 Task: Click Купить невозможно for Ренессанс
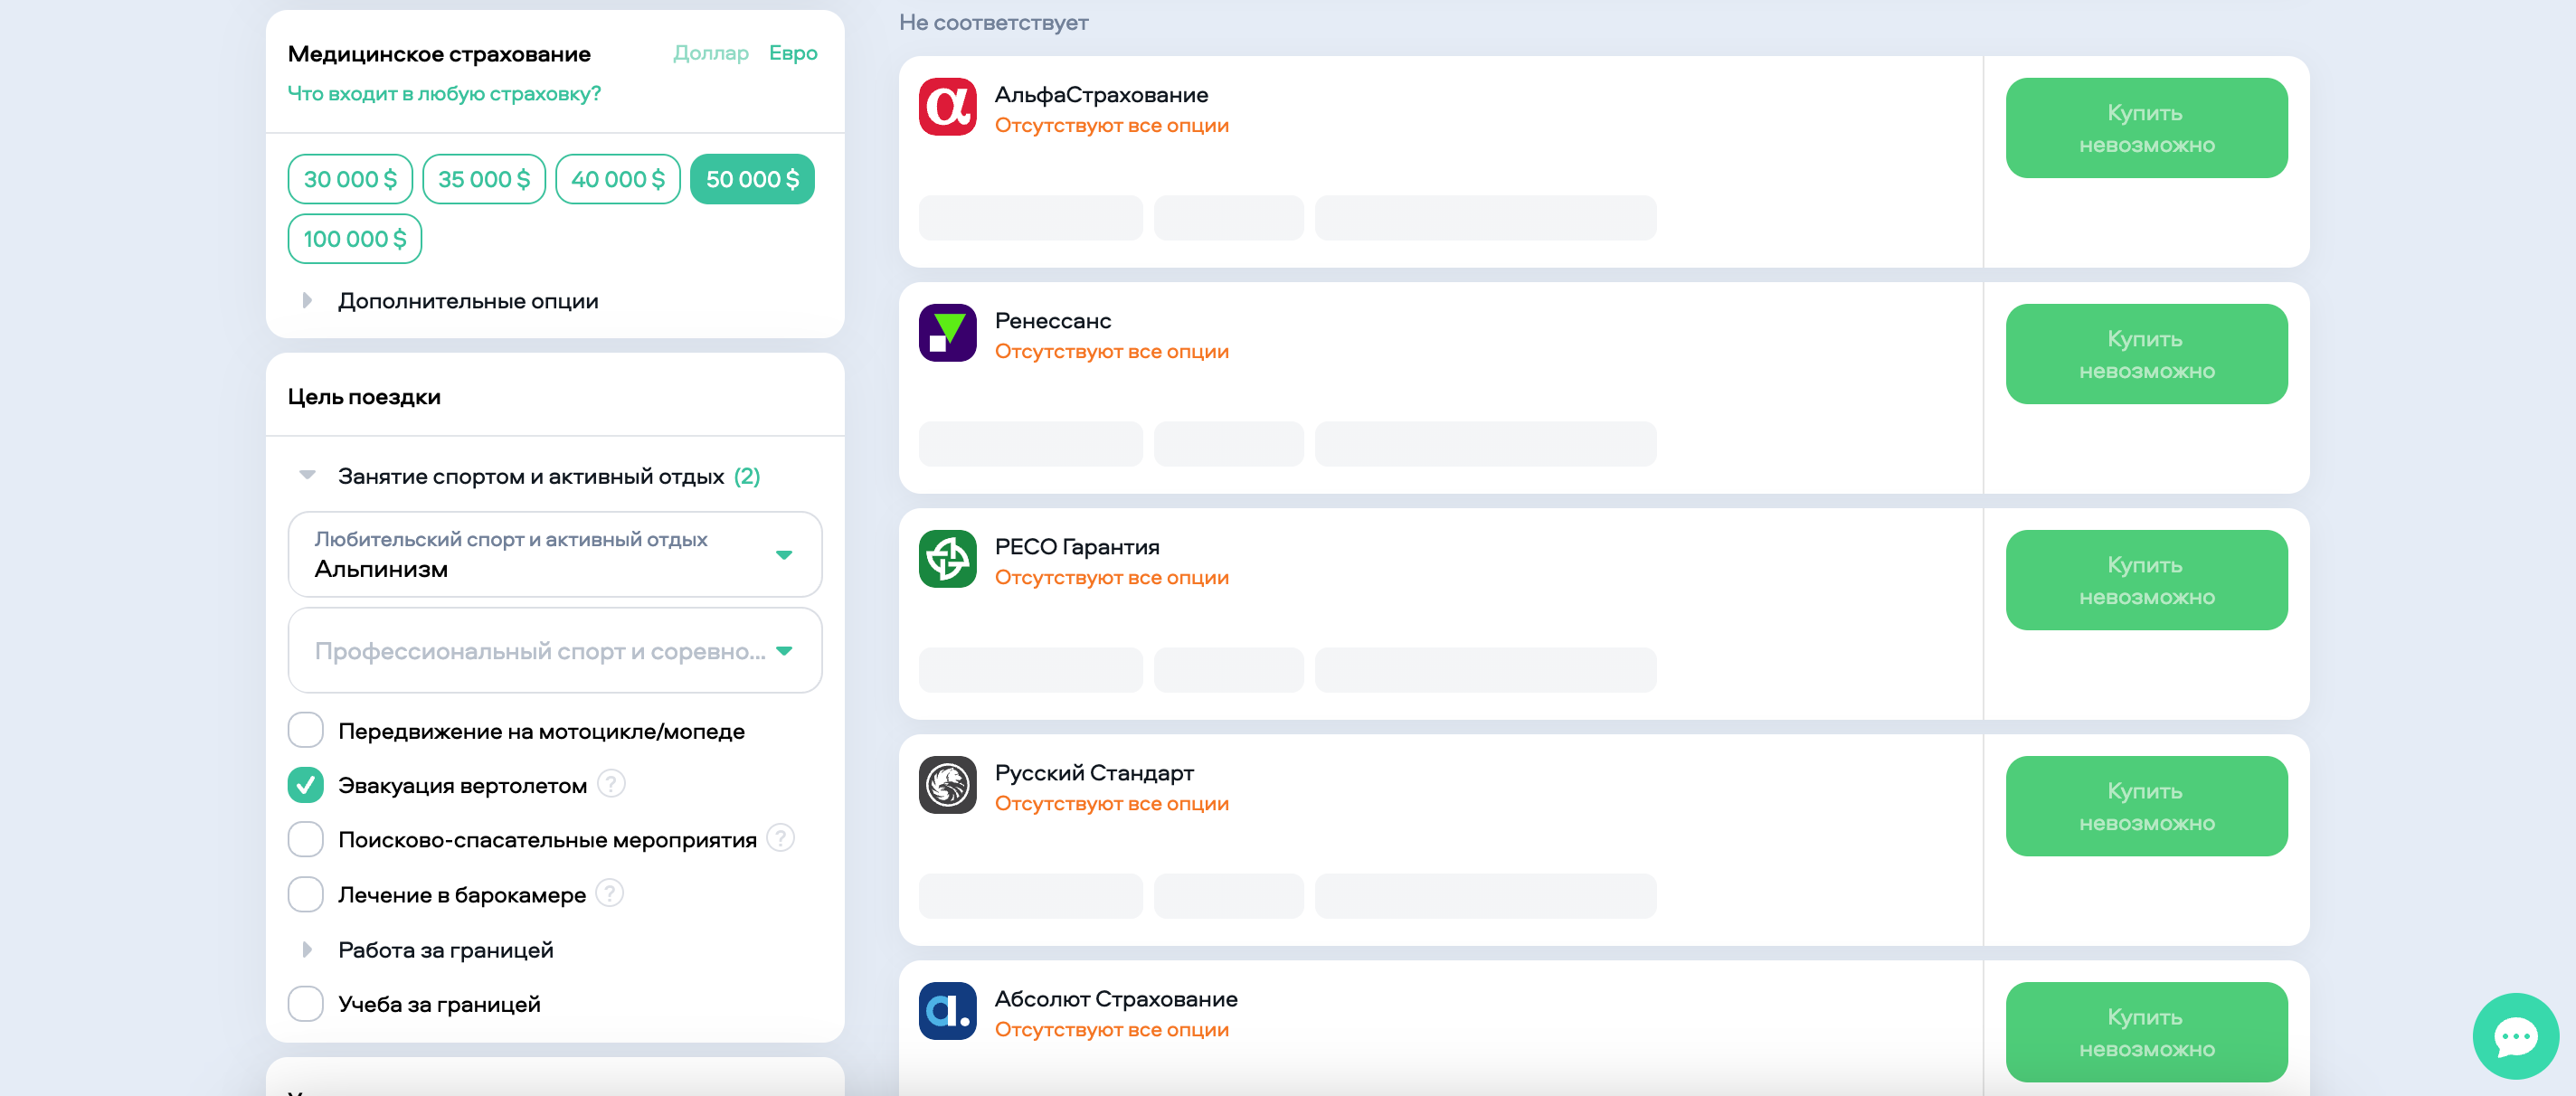tap(2146, 354)
